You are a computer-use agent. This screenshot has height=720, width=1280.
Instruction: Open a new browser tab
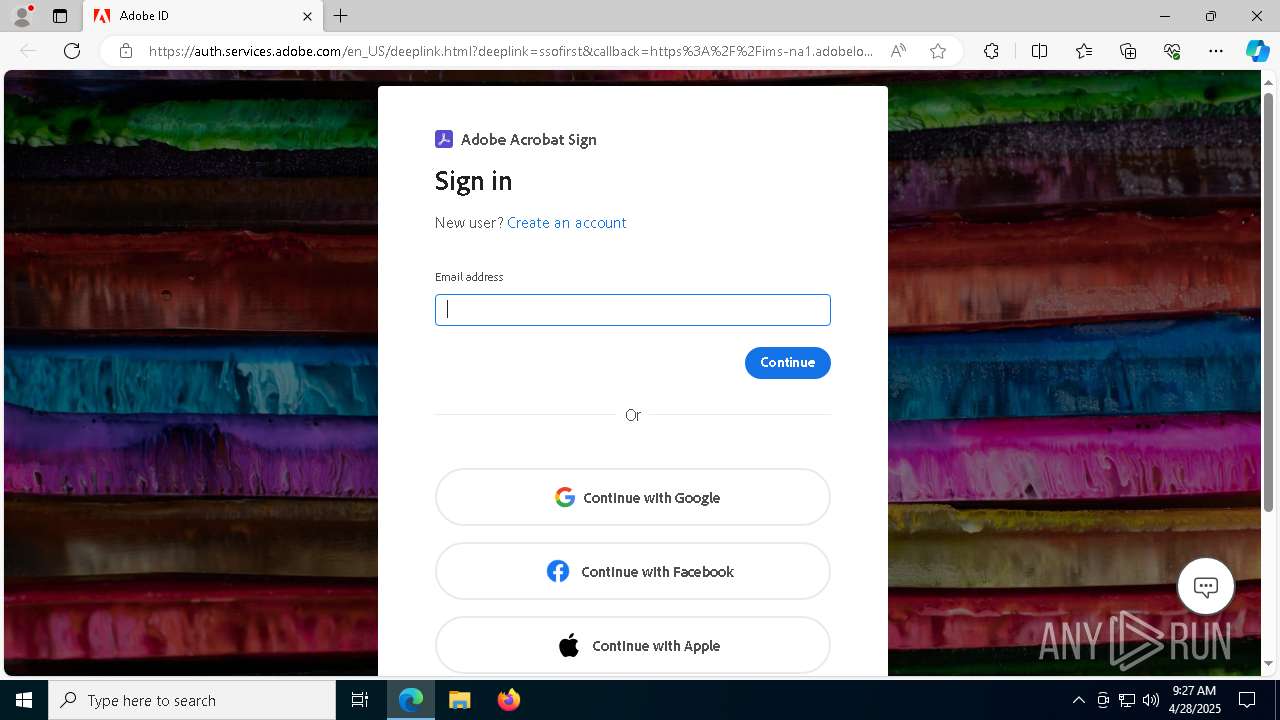tap(341, 16)
